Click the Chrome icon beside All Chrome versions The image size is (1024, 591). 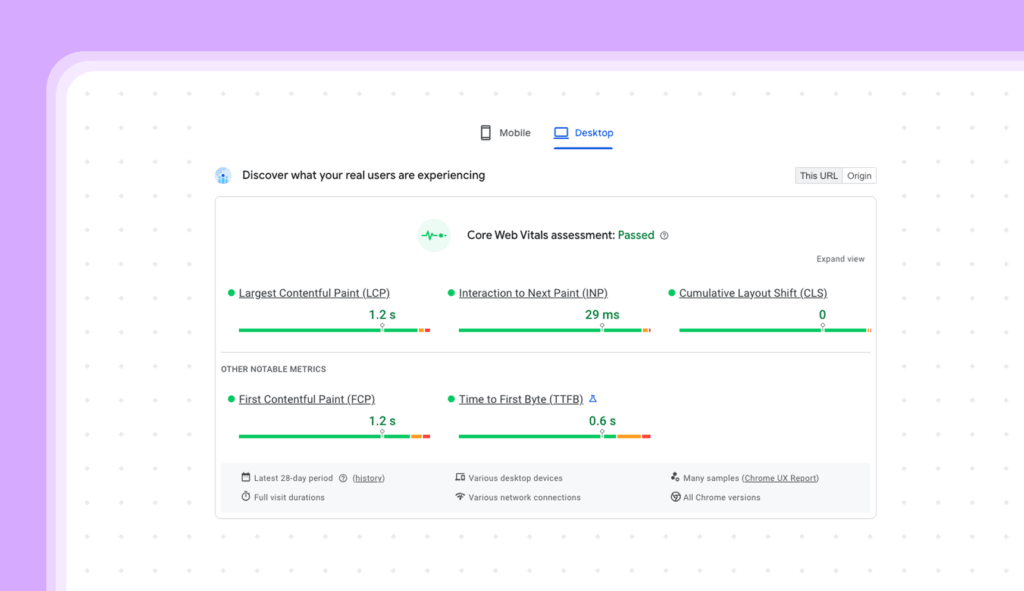[x=675, y=497]
